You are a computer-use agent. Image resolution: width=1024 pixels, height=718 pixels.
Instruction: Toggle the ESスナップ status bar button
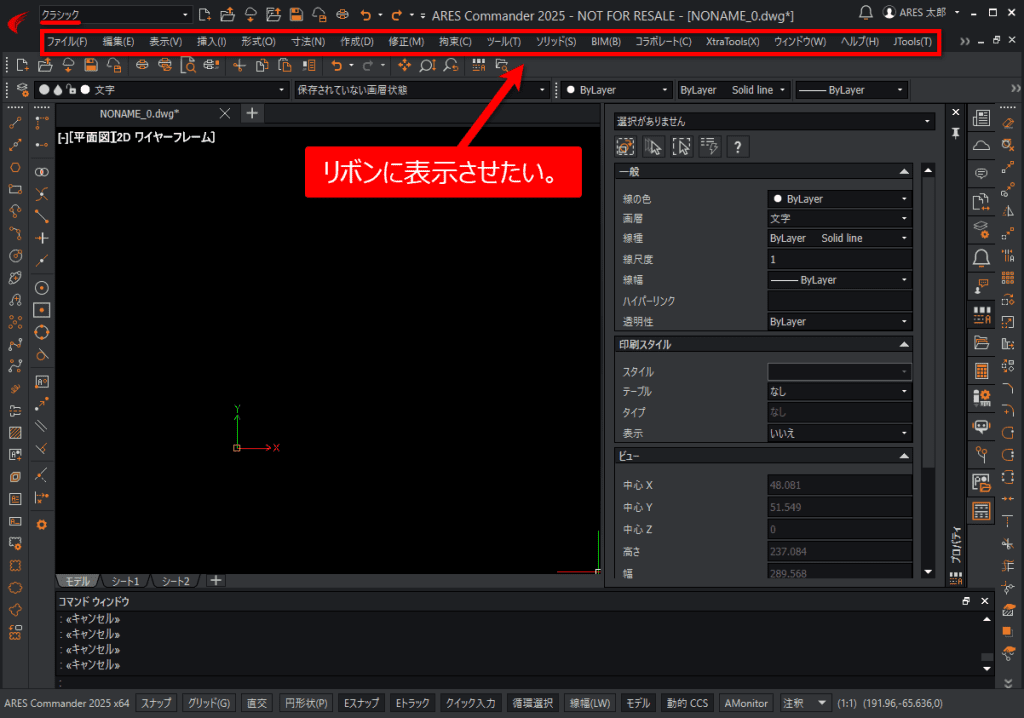click(361, 703)
